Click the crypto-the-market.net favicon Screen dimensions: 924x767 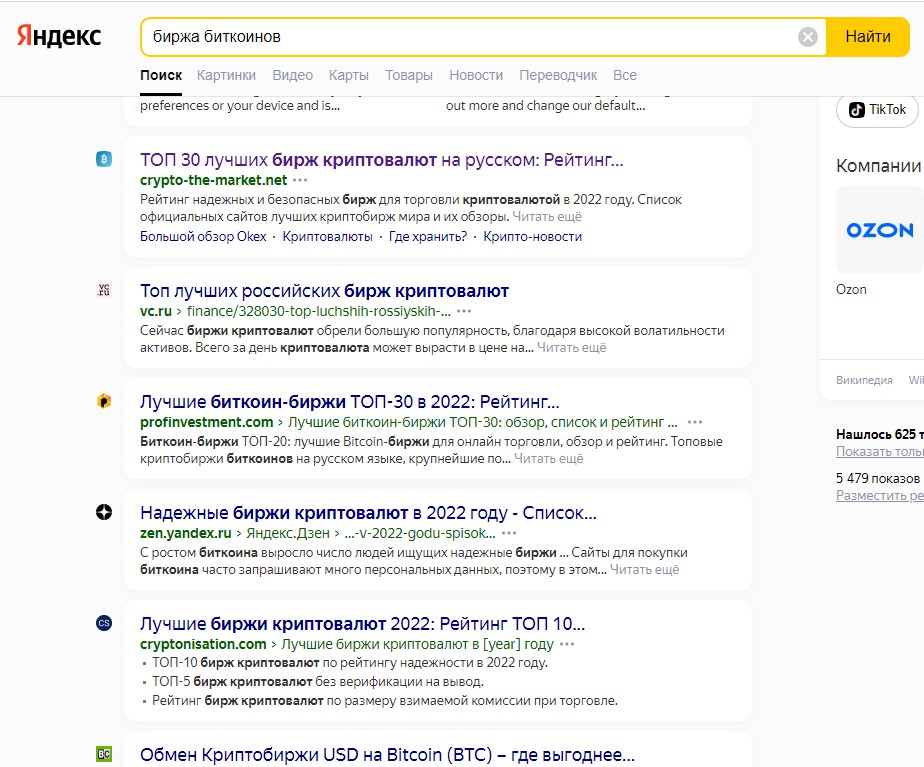[x=104, y=159]
